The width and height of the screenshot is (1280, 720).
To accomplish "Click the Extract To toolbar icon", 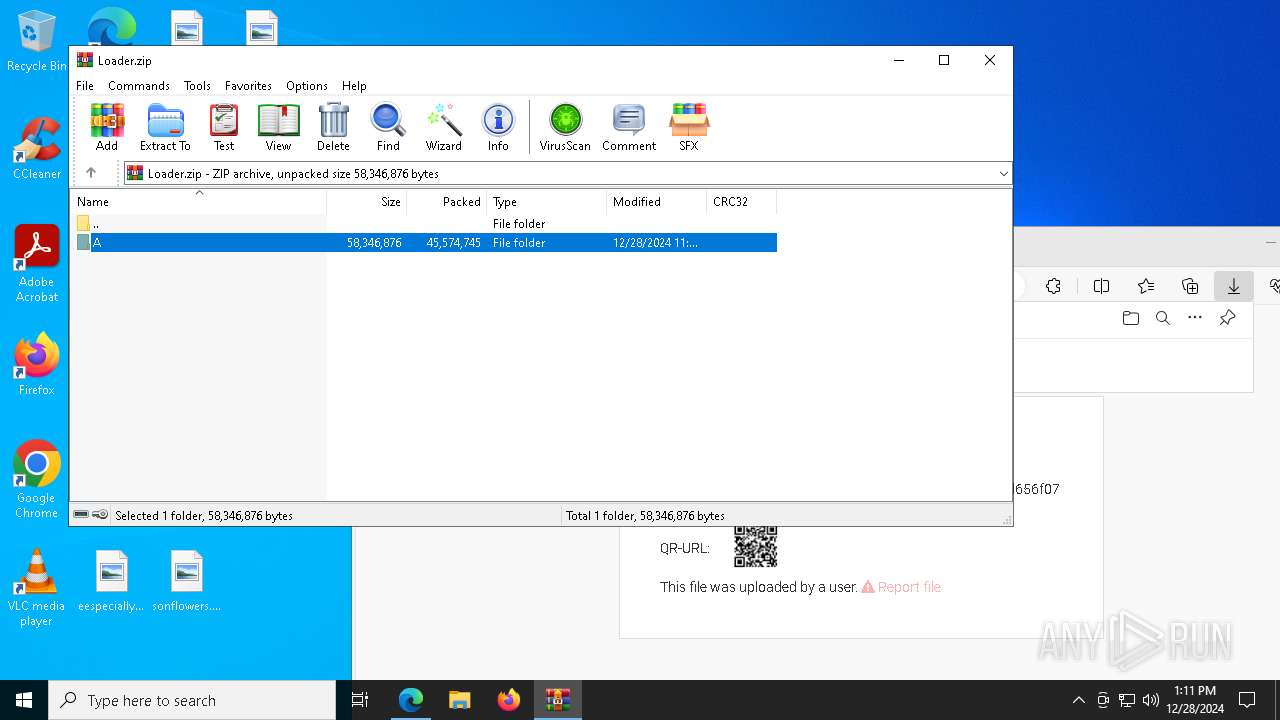I will (x=165, y=127).
